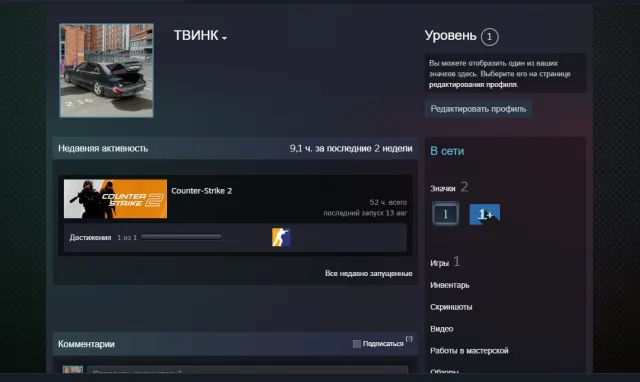Open the Инвентарь link
Screen dimensions: 640x382
(449, 285)
